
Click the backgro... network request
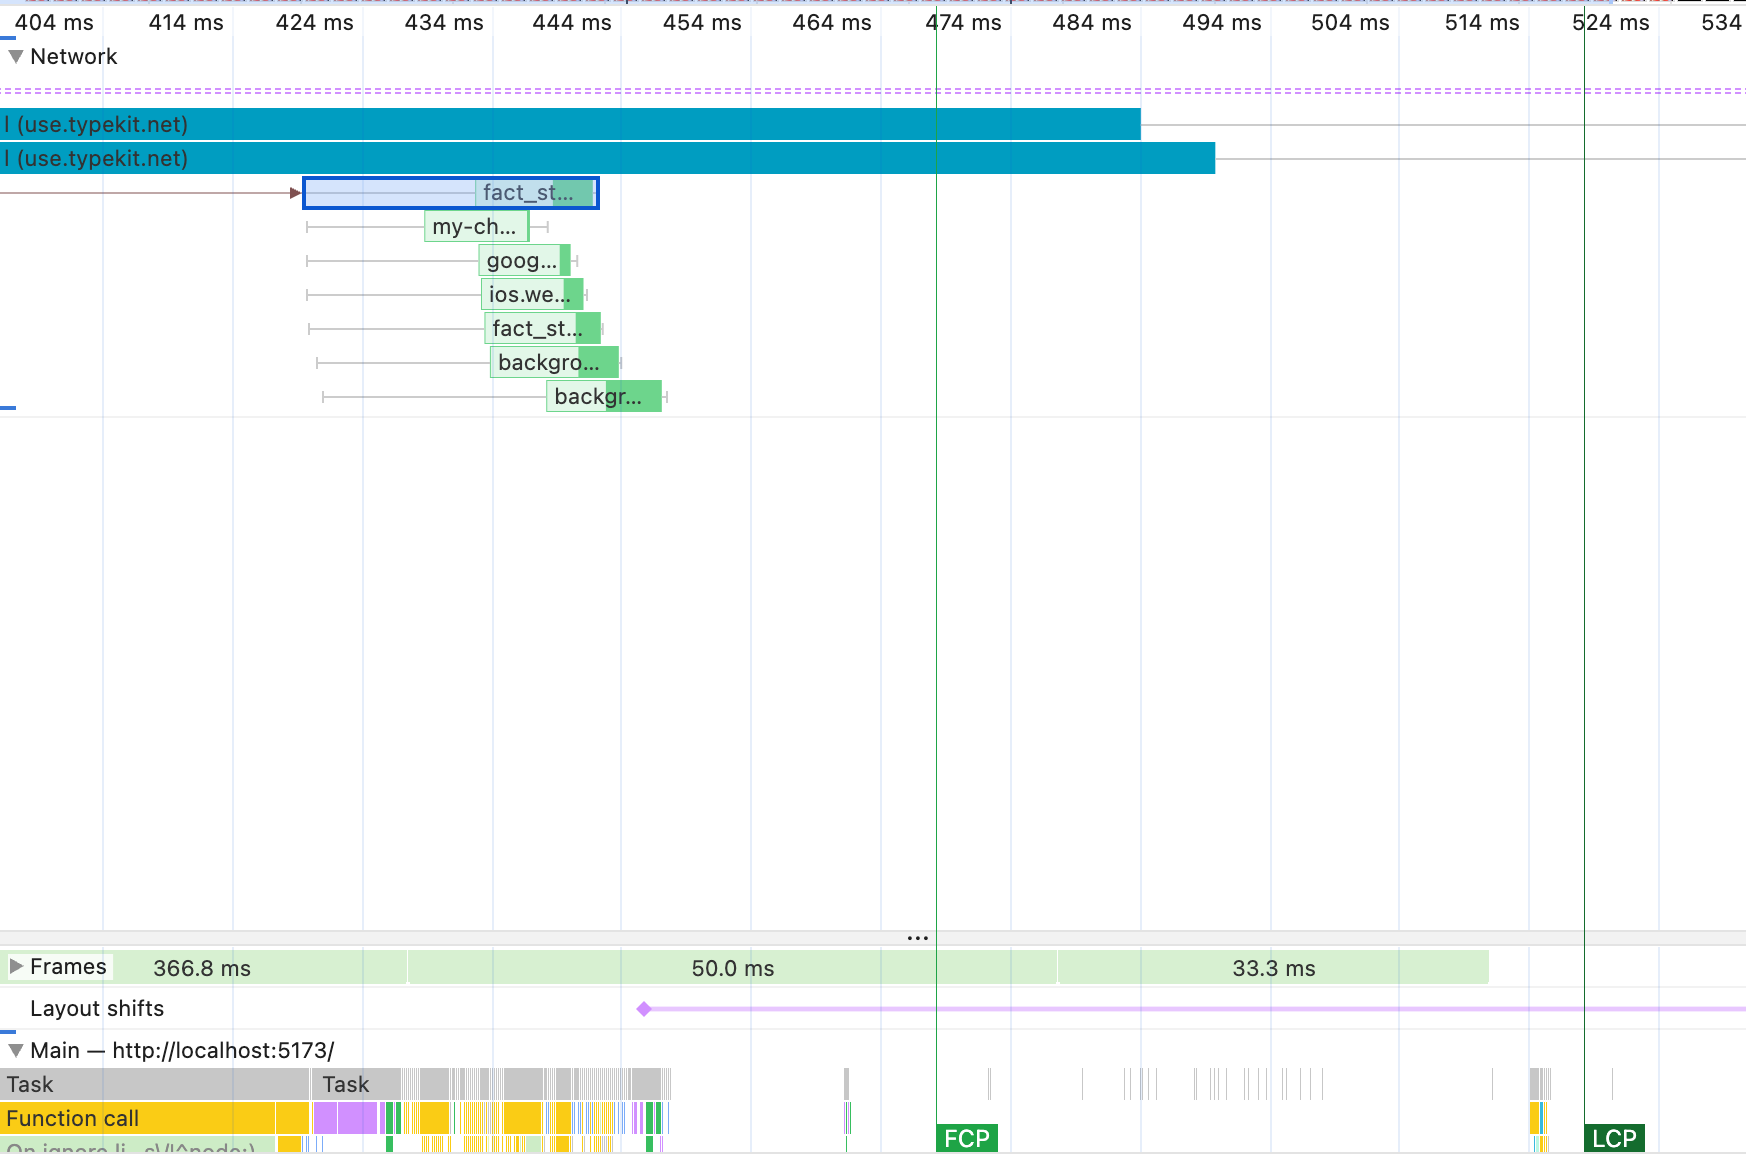pos(553,363)
